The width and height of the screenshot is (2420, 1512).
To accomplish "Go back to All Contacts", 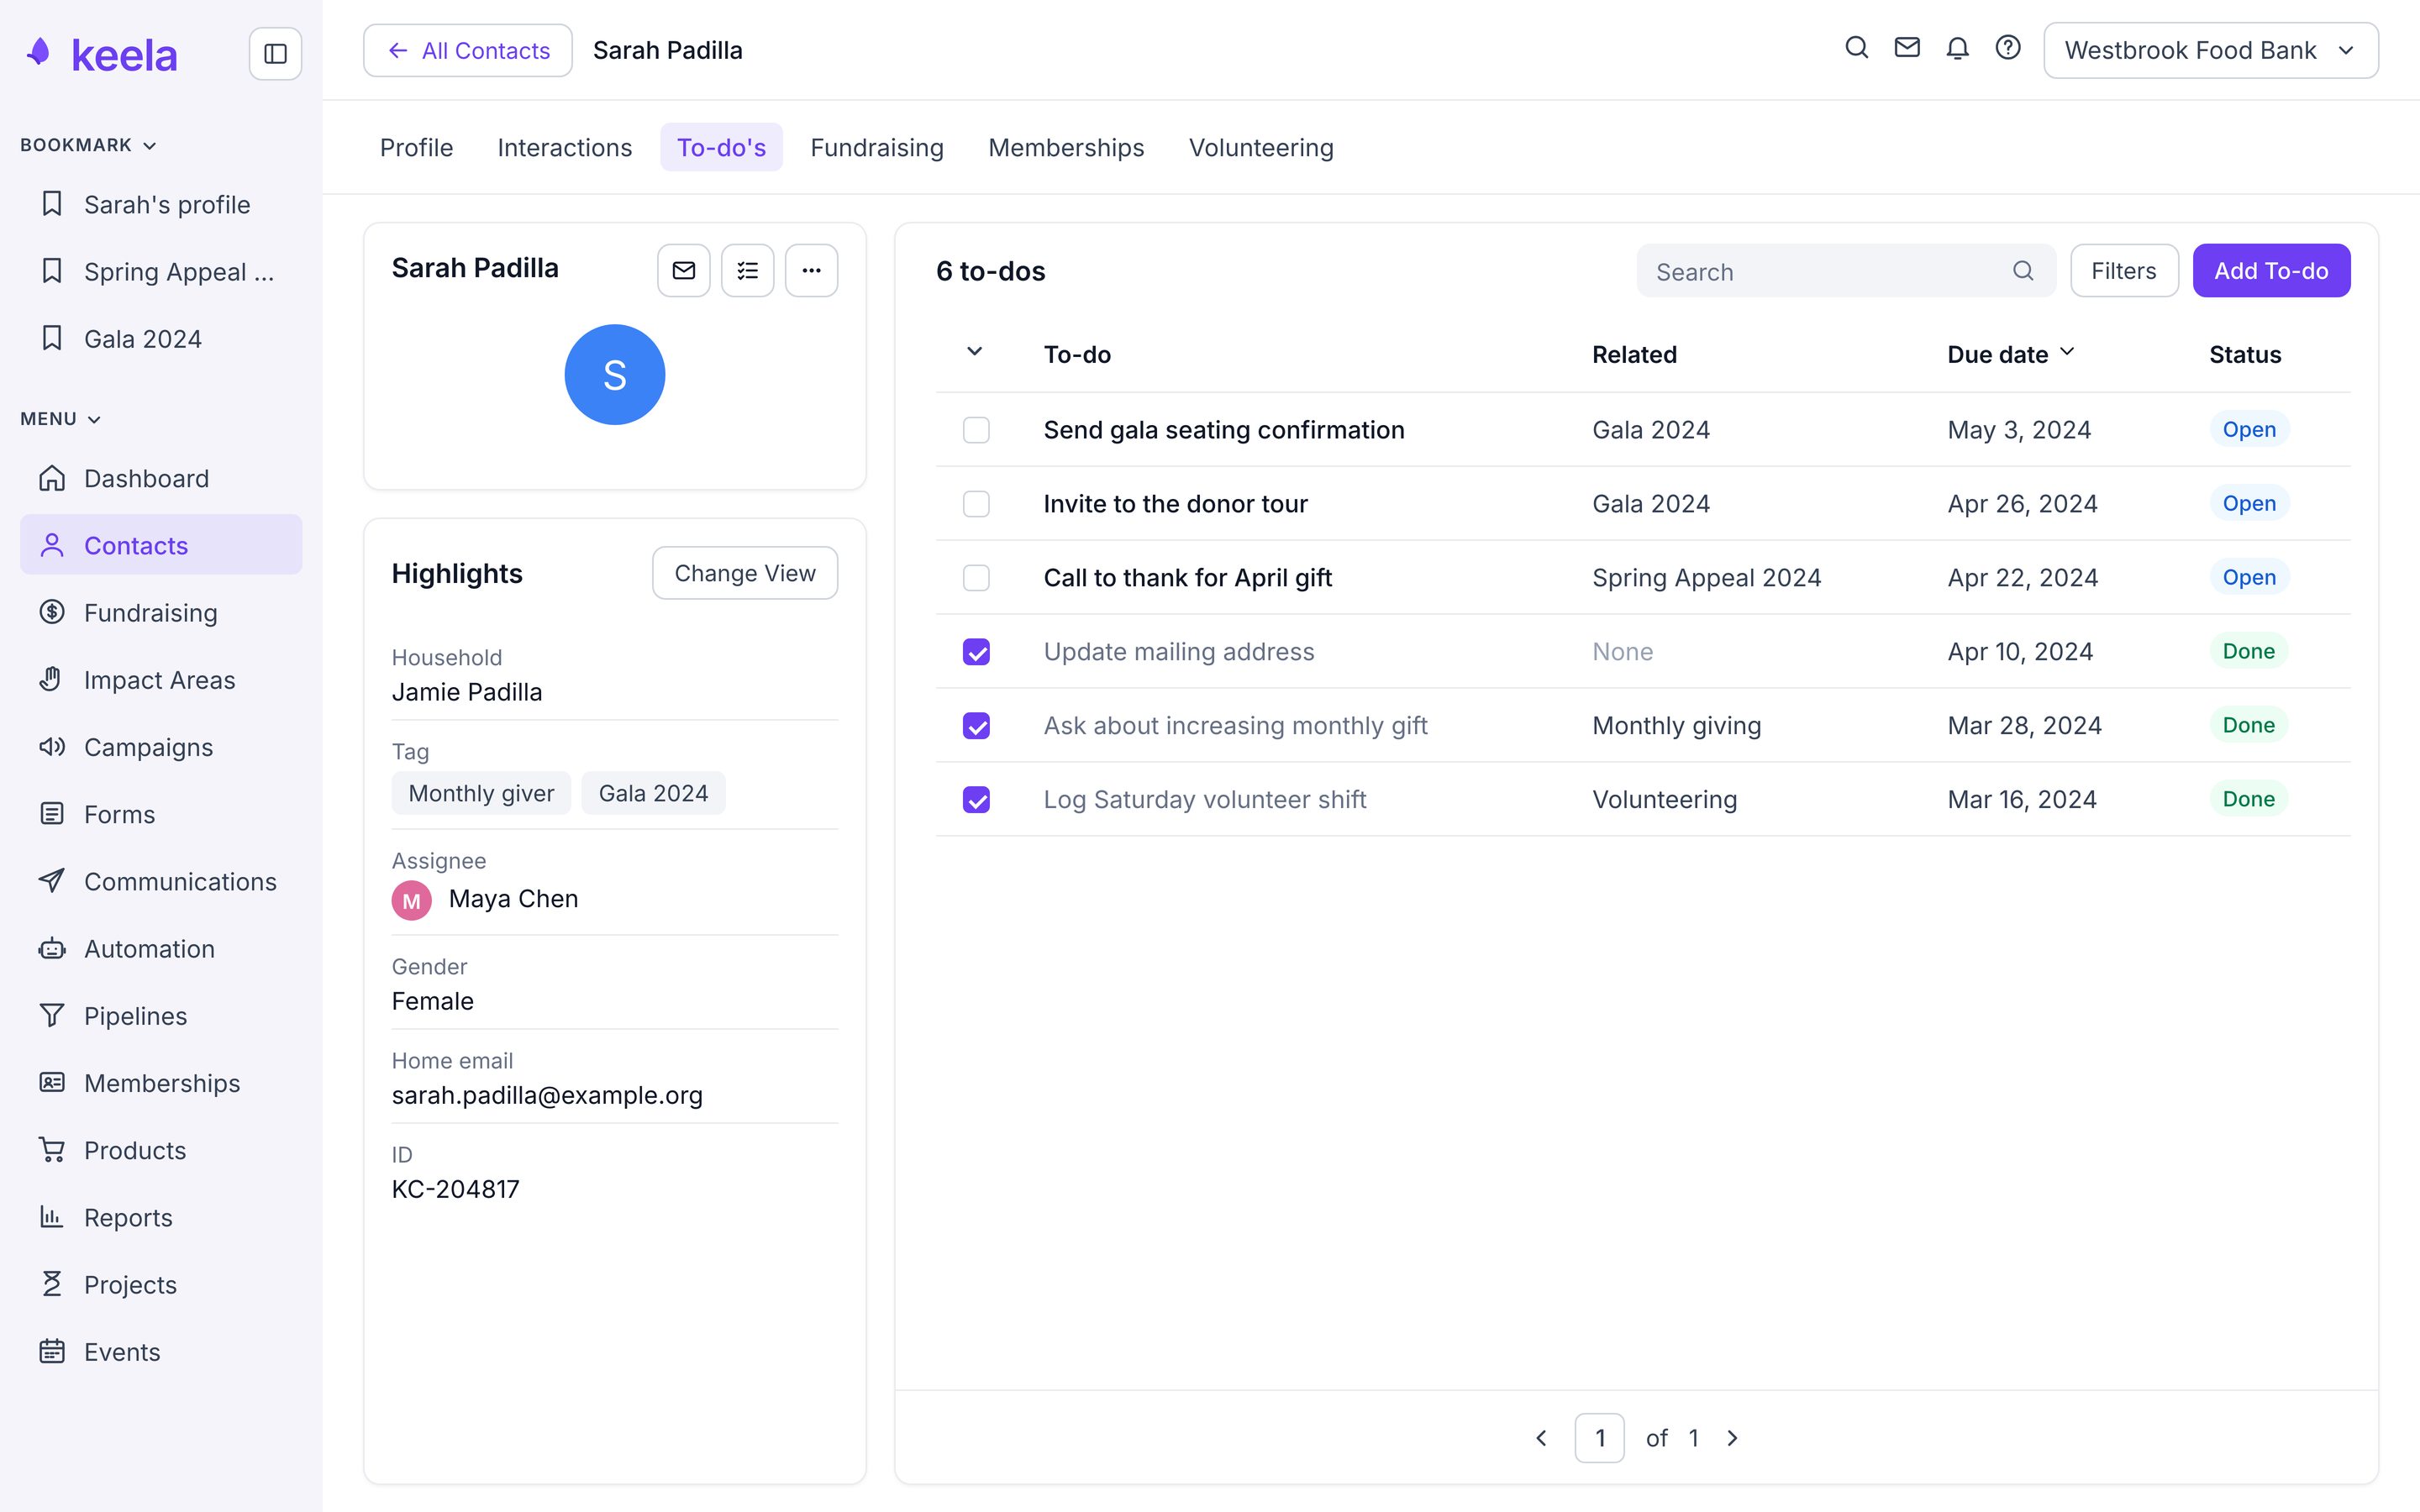I will tap(468, 50).
